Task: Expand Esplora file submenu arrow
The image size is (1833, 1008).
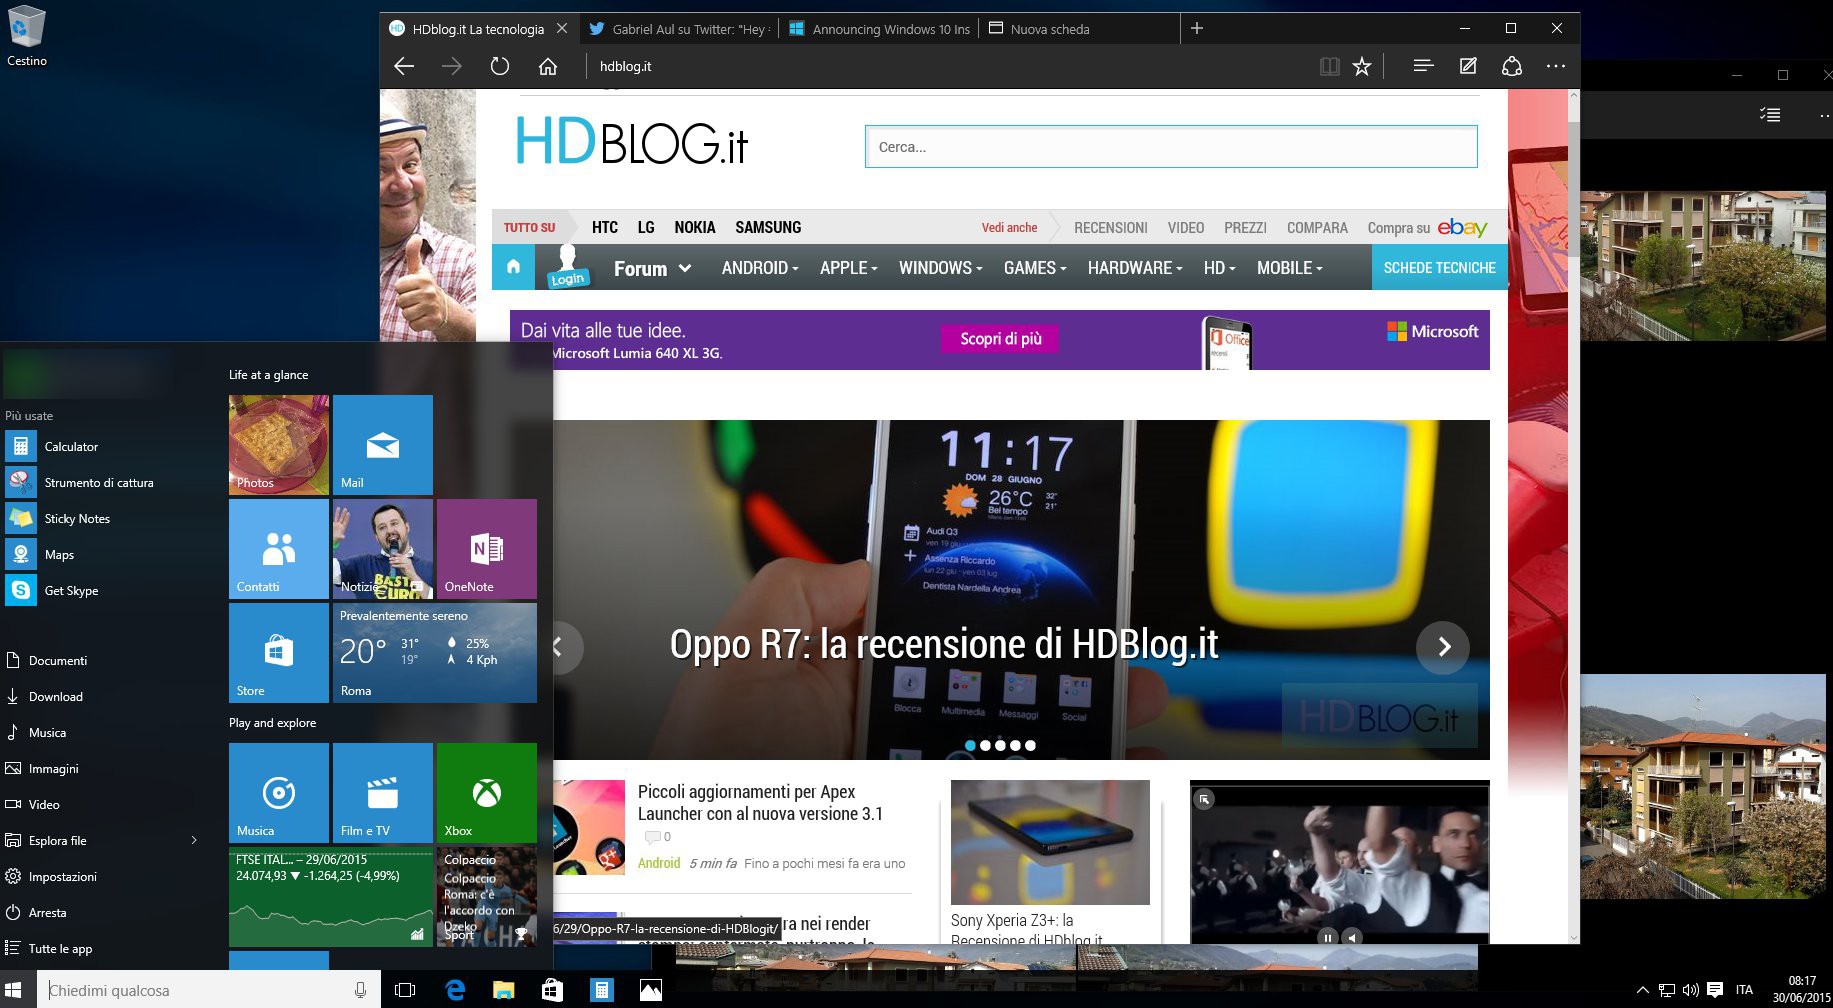Action: click(x=194, y=840)
